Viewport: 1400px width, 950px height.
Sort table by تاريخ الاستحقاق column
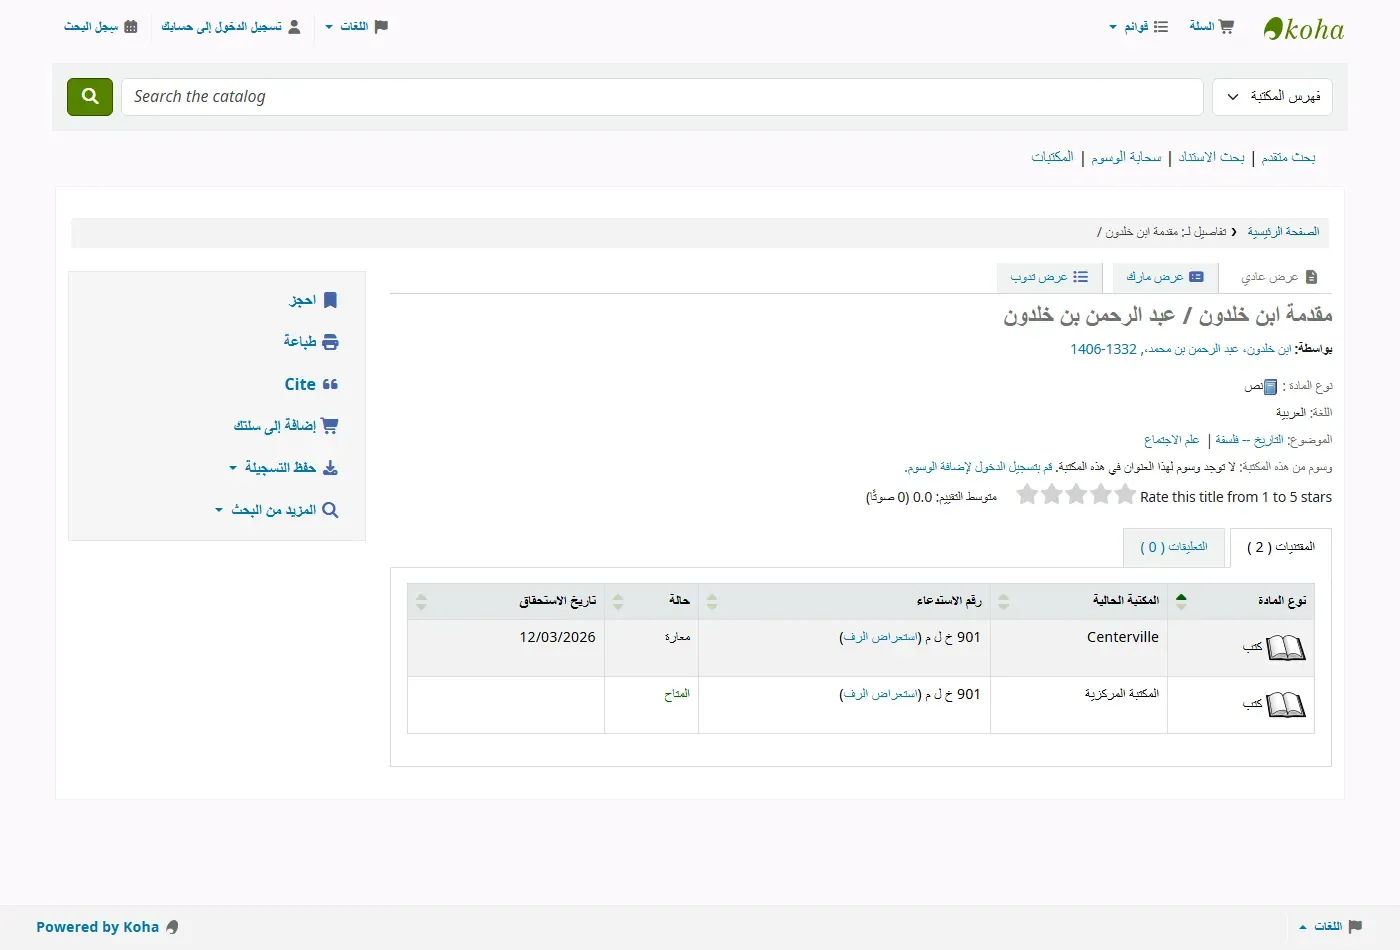(506, 601)
